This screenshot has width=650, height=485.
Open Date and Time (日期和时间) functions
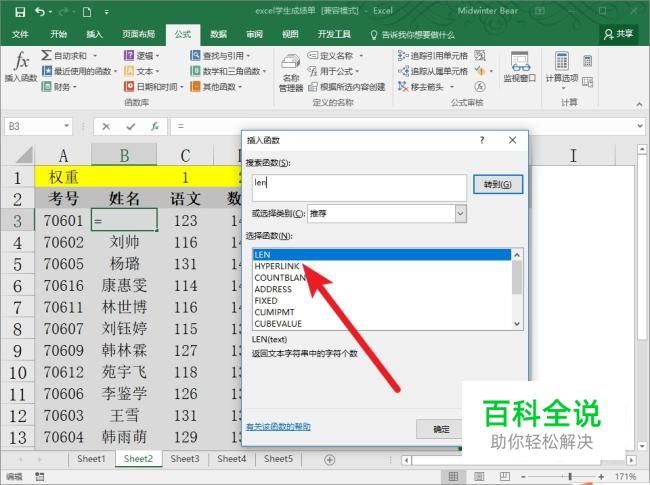pyautogui.click(x=154, y=87)
